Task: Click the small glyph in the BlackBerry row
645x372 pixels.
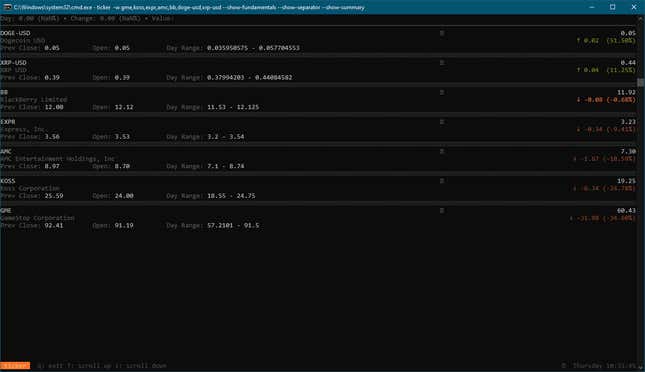Action: click(442, 93)
